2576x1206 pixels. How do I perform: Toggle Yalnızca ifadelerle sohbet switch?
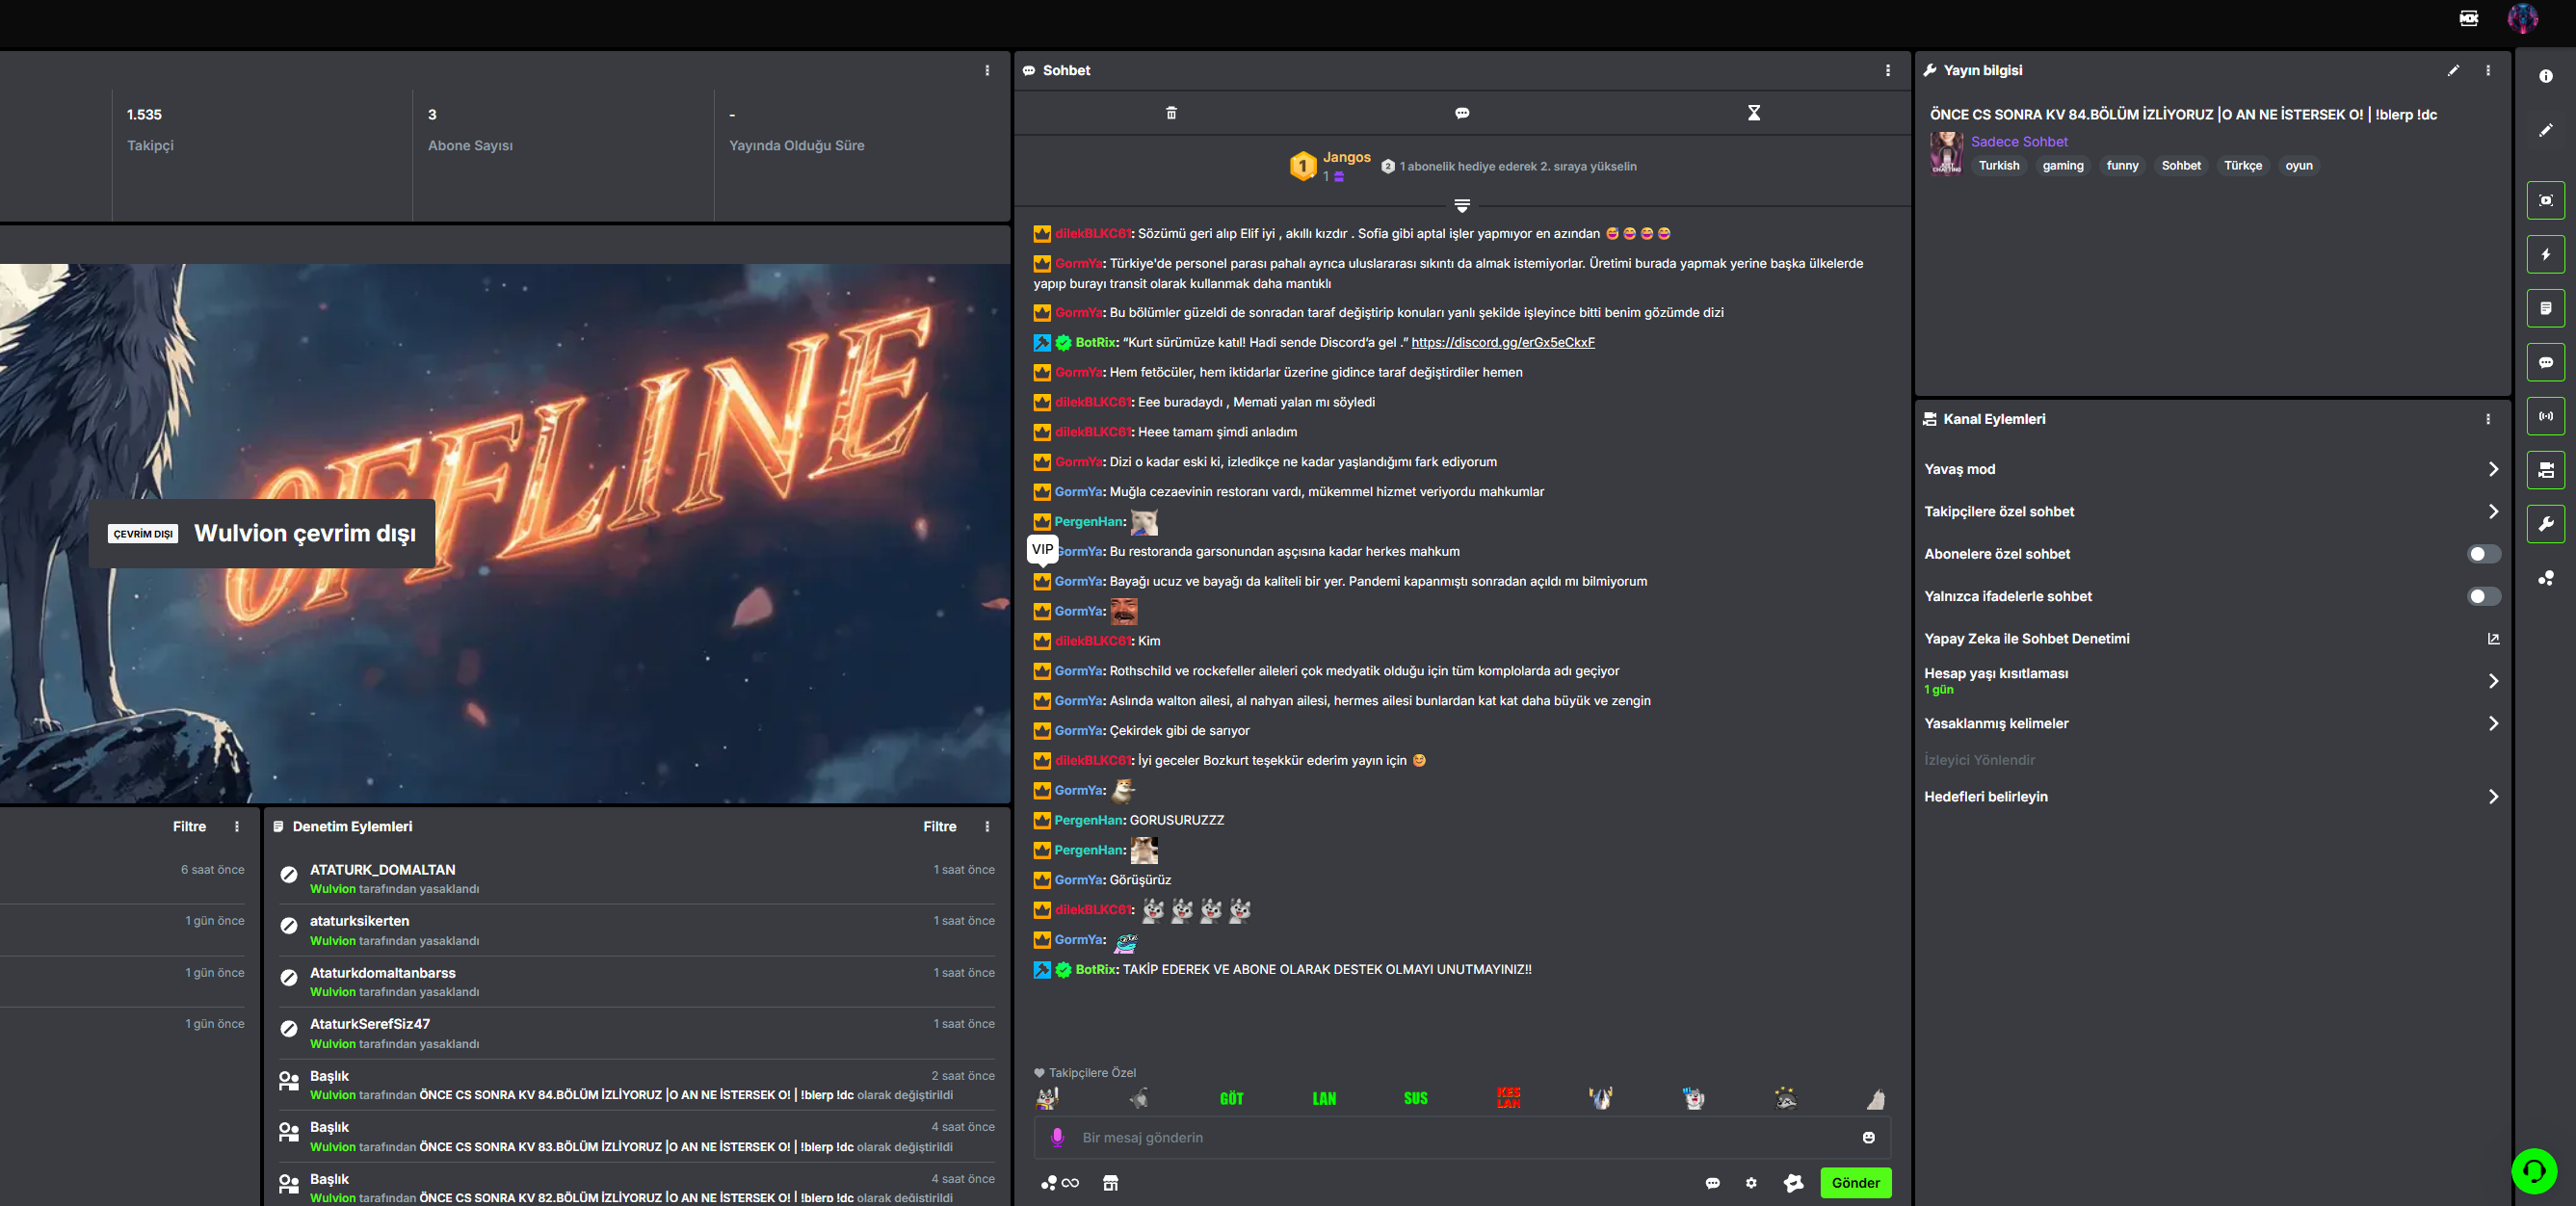tap(2484, 596)
